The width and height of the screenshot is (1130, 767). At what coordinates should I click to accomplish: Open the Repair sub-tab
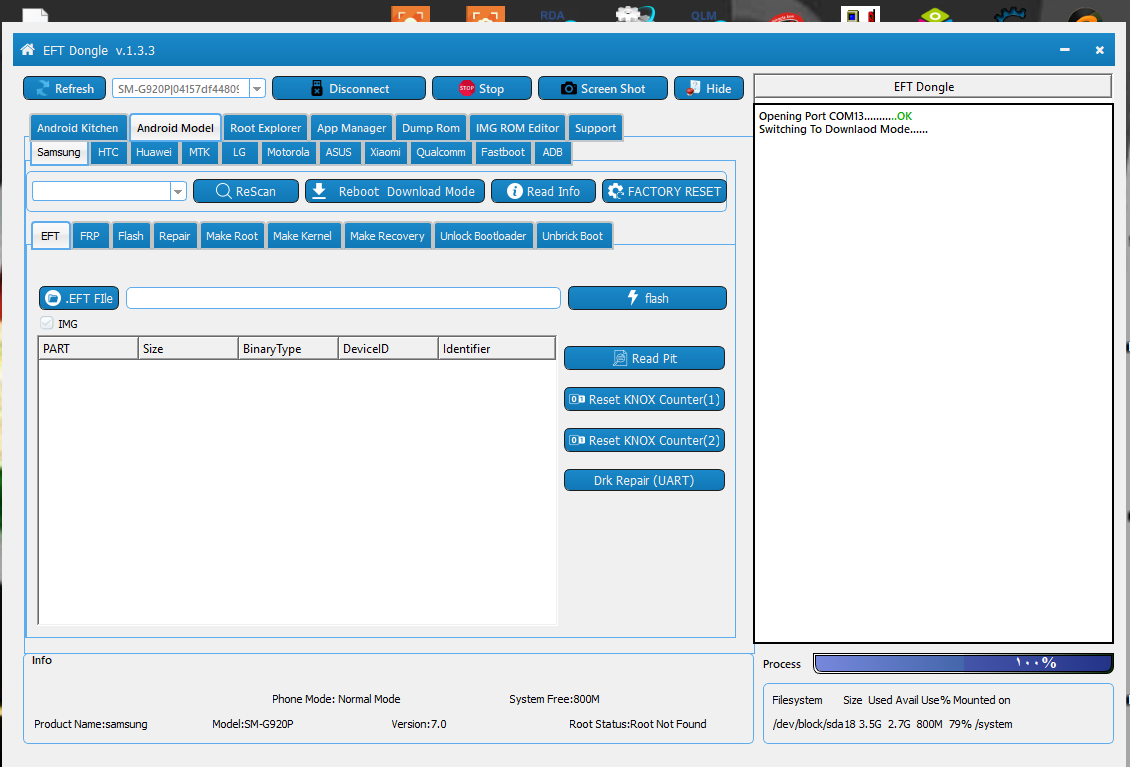pyautogui.click(x=174, y=236)
